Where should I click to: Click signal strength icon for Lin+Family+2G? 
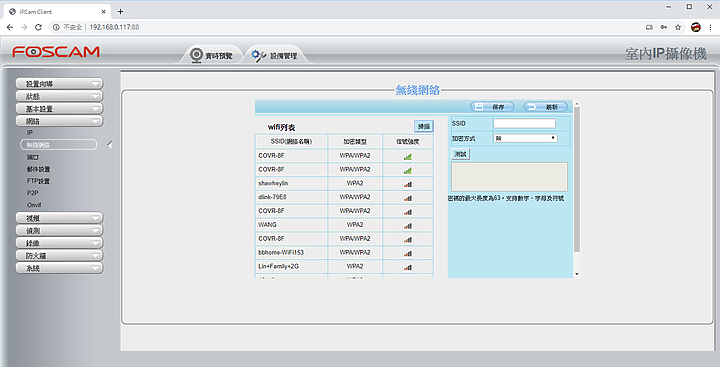tap(408, 267)
